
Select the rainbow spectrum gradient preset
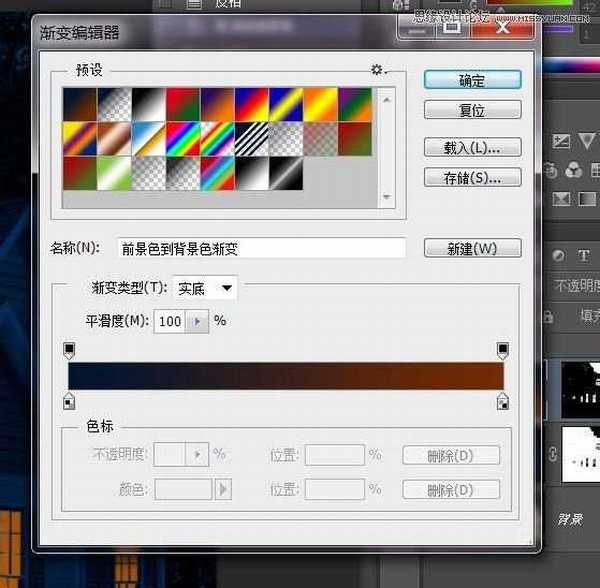(x=181, y=138)
